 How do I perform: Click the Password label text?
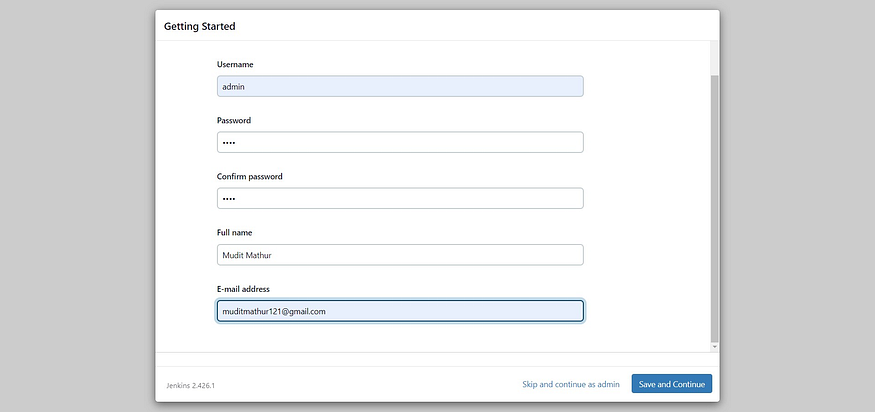234,121
